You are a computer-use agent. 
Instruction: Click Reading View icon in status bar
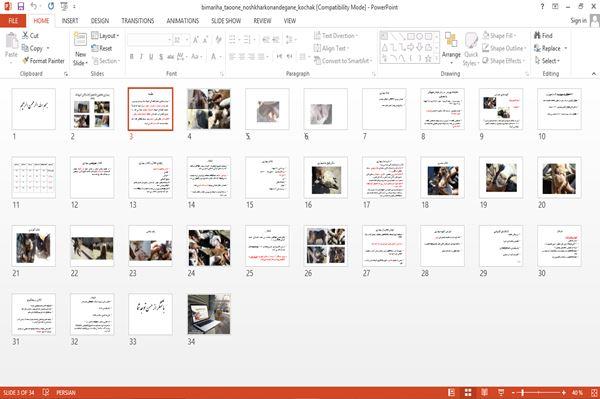484,392
